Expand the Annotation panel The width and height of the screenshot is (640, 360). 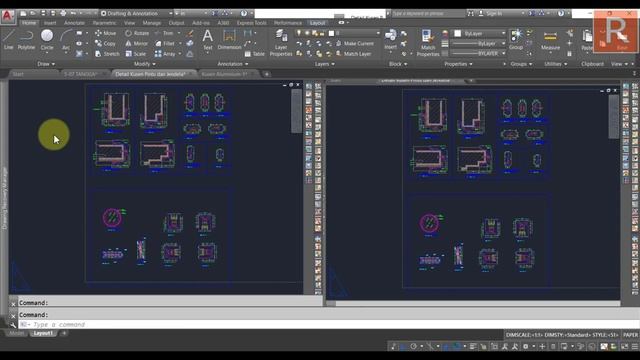[x=233, y=64]
